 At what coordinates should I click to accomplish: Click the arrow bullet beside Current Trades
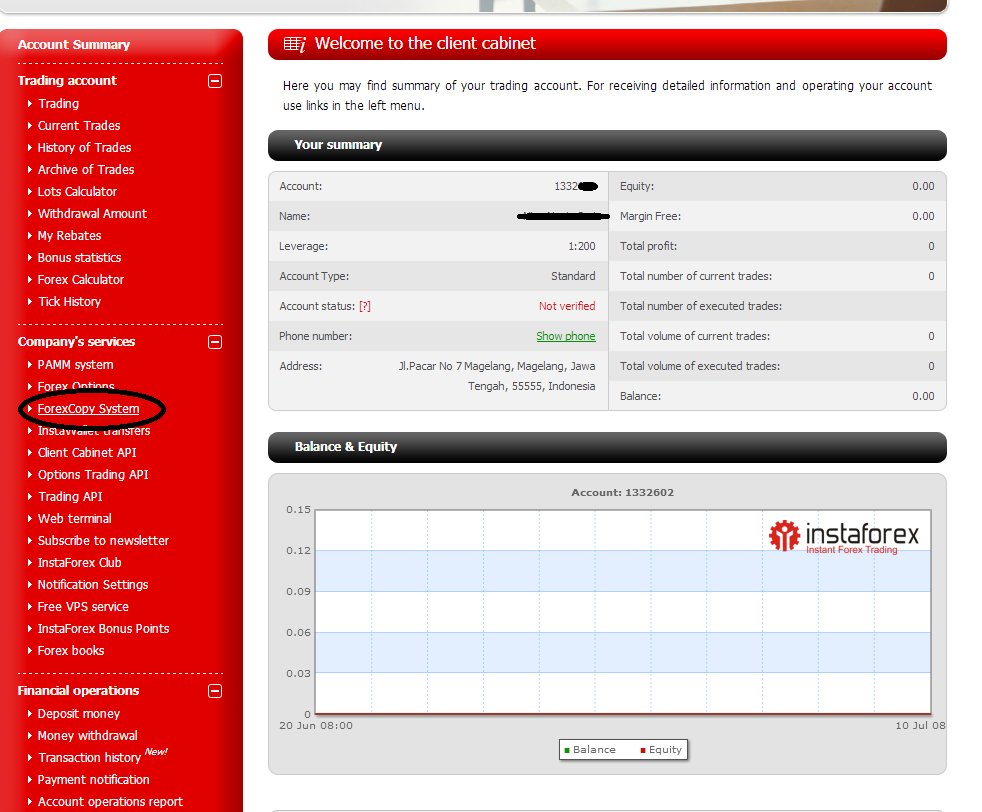tap(29, 125)
